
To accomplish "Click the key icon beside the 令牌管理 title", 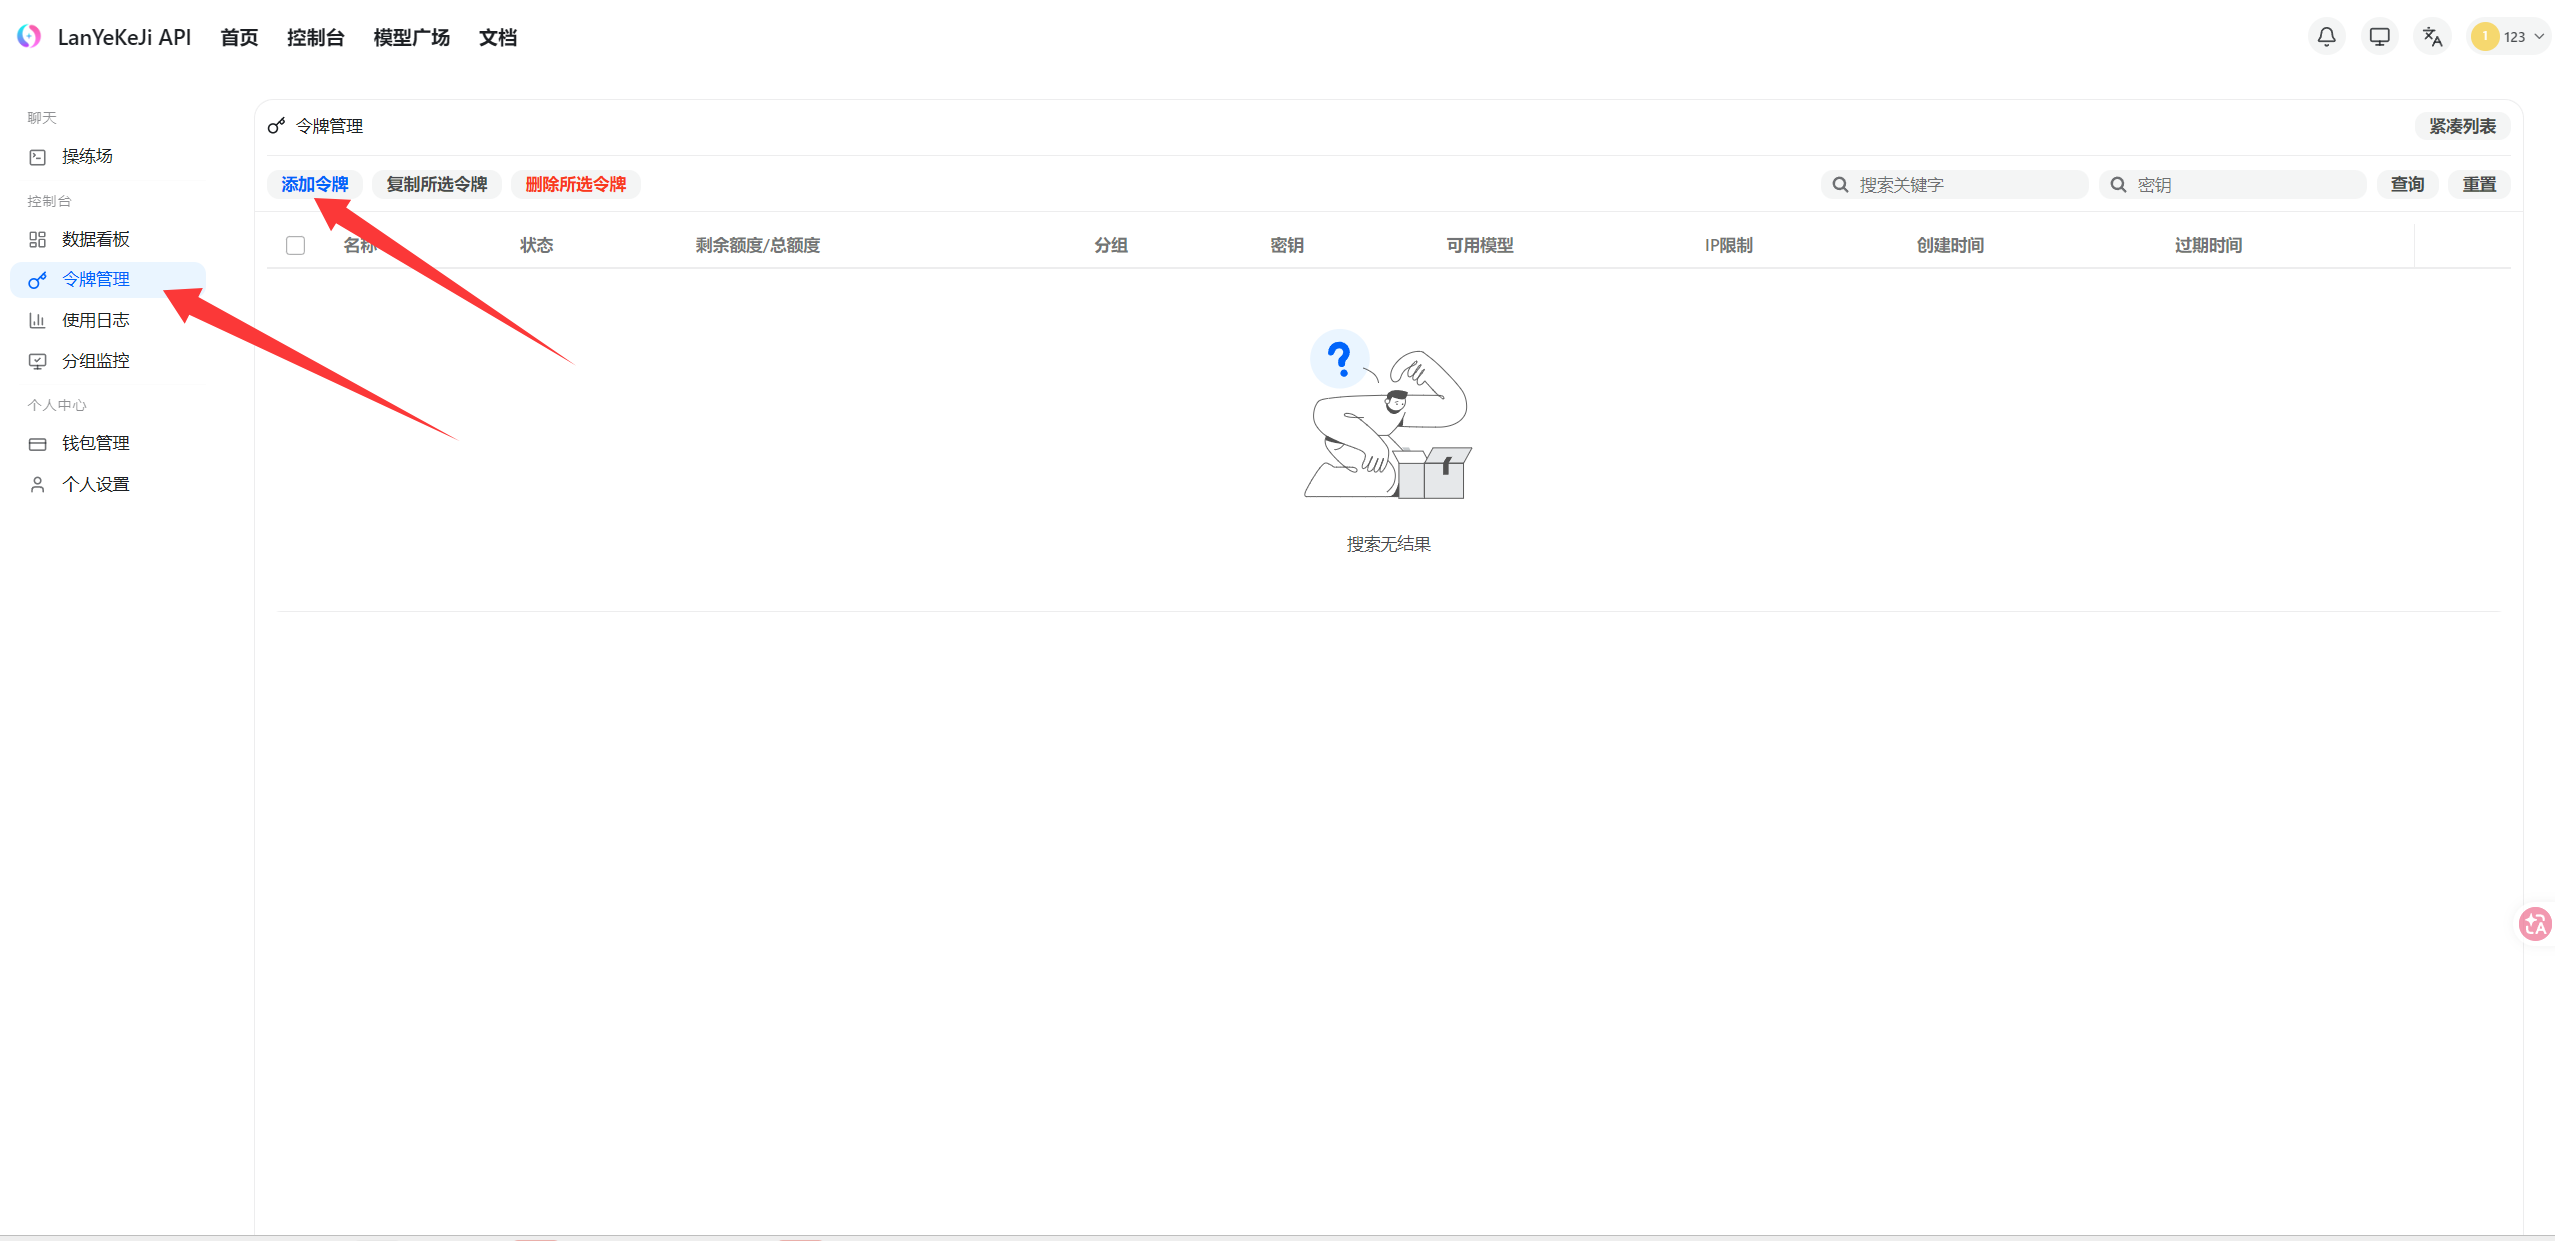I will [277, 126].
